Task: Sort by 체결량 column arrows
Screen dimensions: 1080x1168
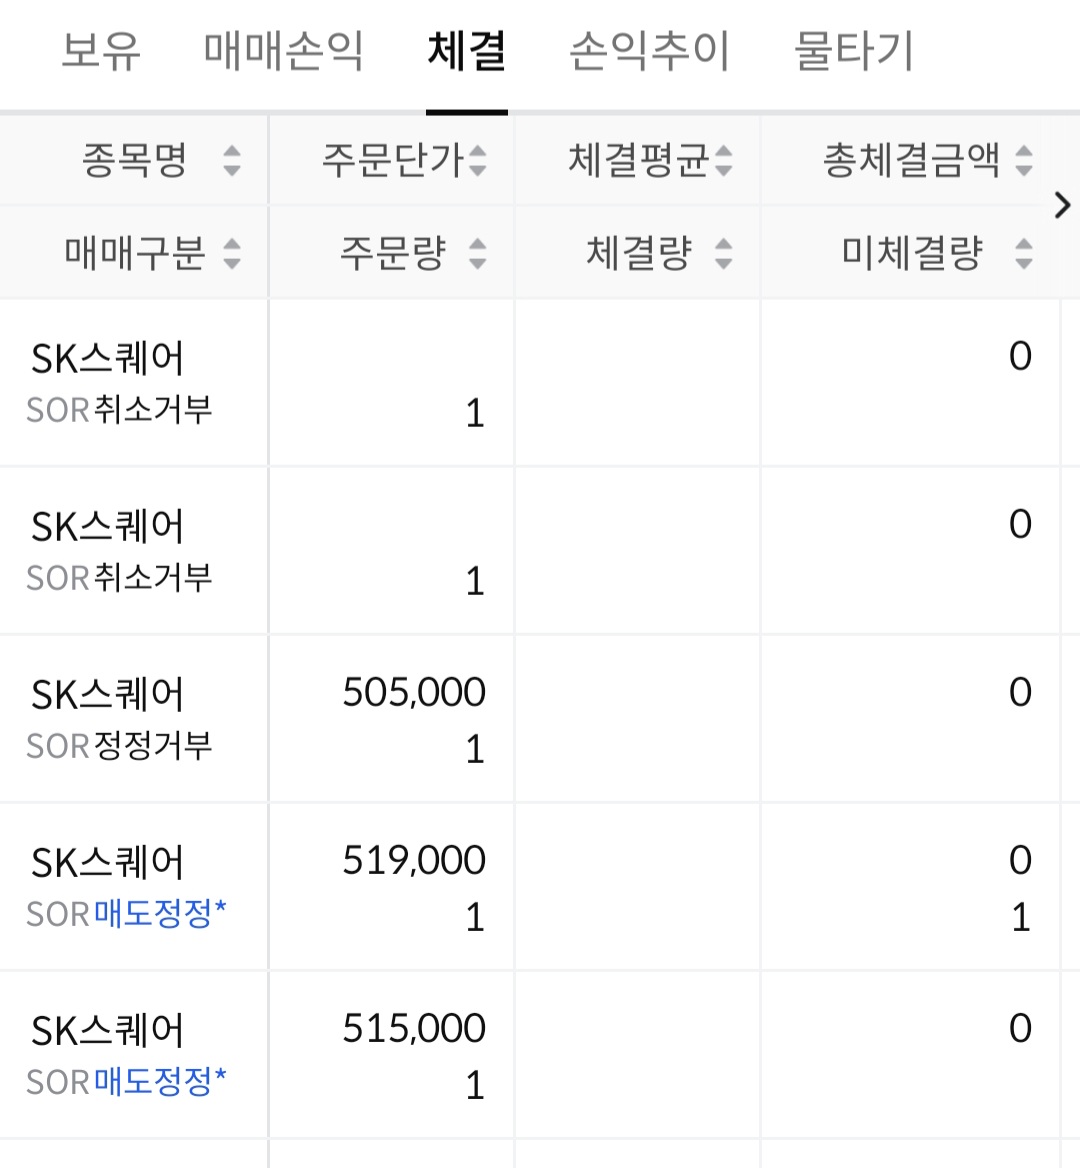Action: [723, 253]
